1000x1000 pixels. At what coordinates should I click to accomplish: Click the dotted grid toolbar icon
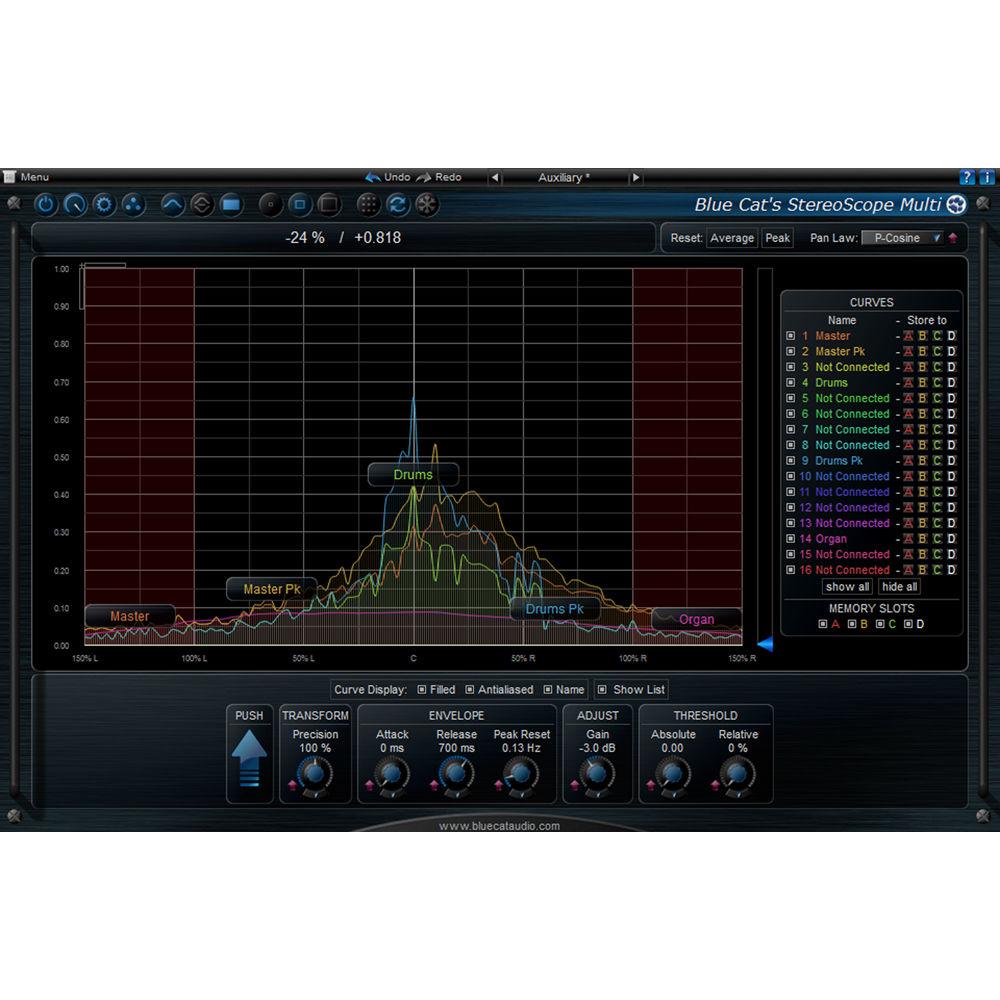pos(369,205)
